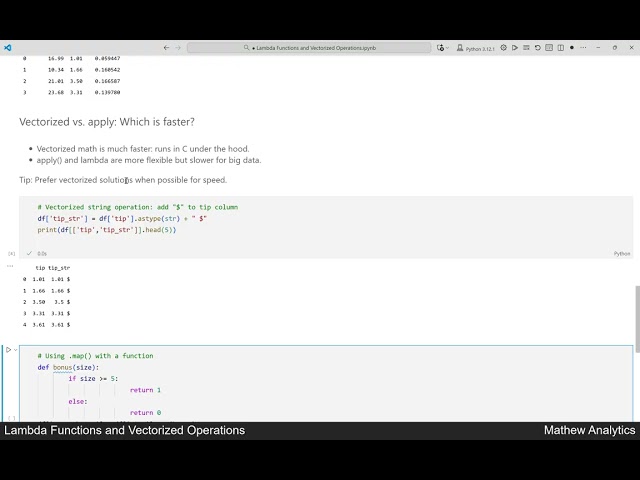The image size is (640, 480).
Task: Open notebook settings gear icon
Action: click(x=503, y=48)
